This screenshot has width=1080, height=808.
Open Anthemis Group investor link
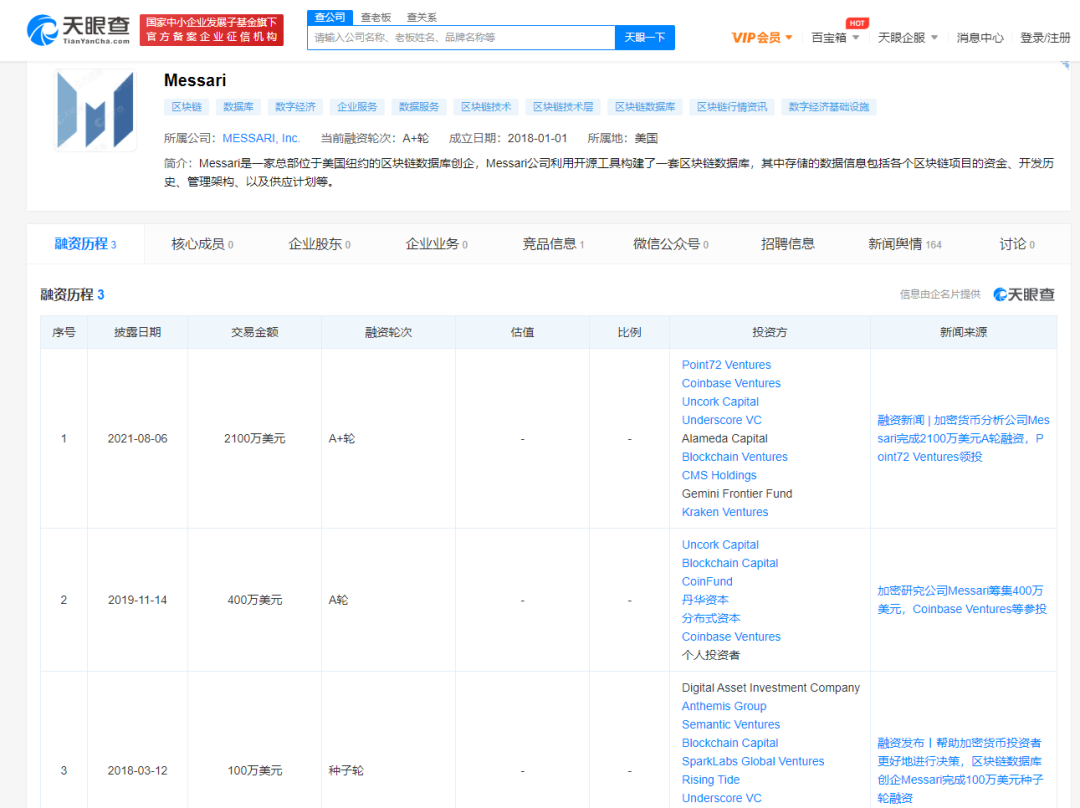[x=723, y=706]
